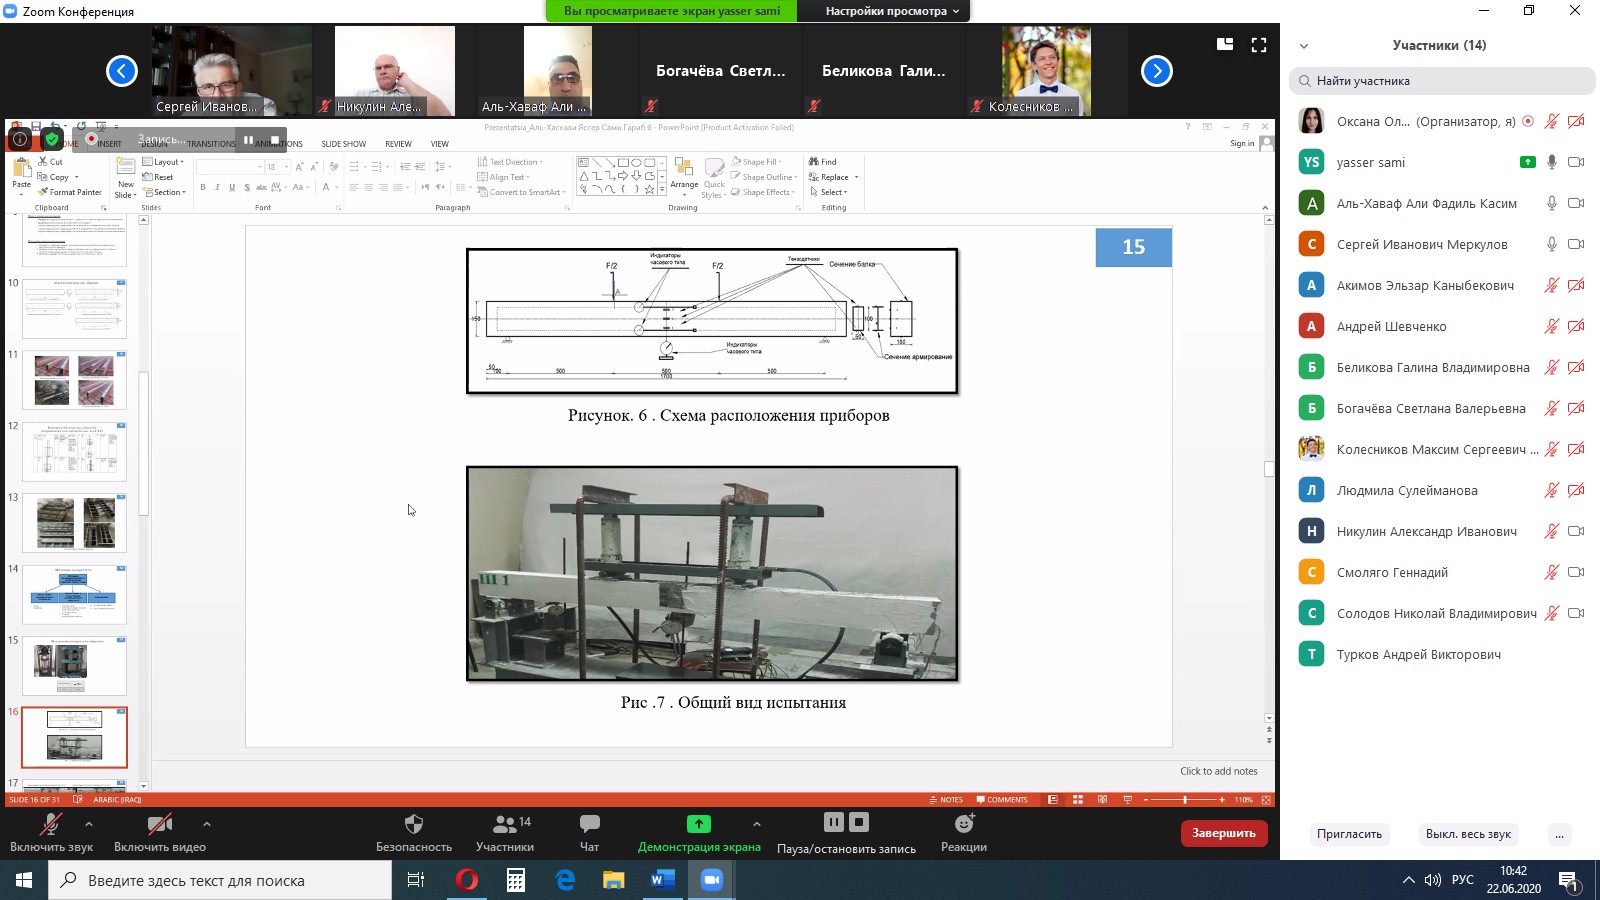Enter Zoom full screen mode icon
Viewport: 1600px width, 900px height.
[x=1259, y=44]
